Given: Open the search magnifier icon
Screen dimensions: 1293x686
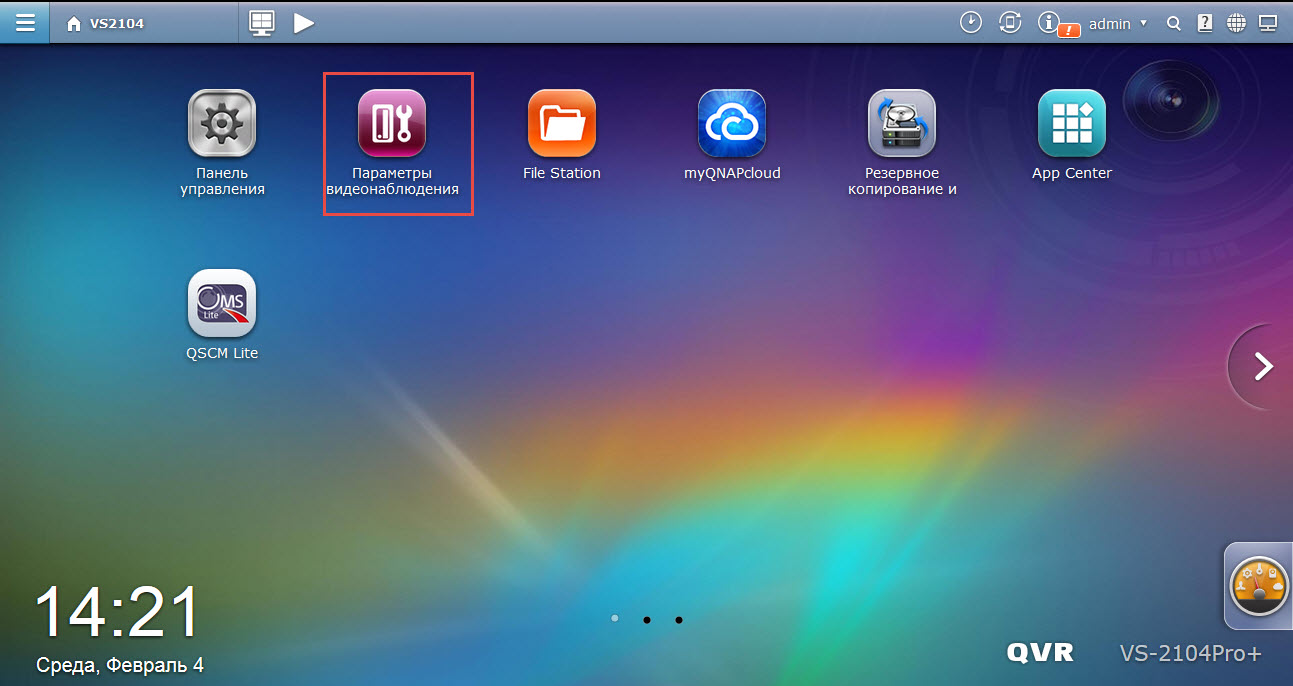Looking at the screenshot, I should coord(1174,23).
